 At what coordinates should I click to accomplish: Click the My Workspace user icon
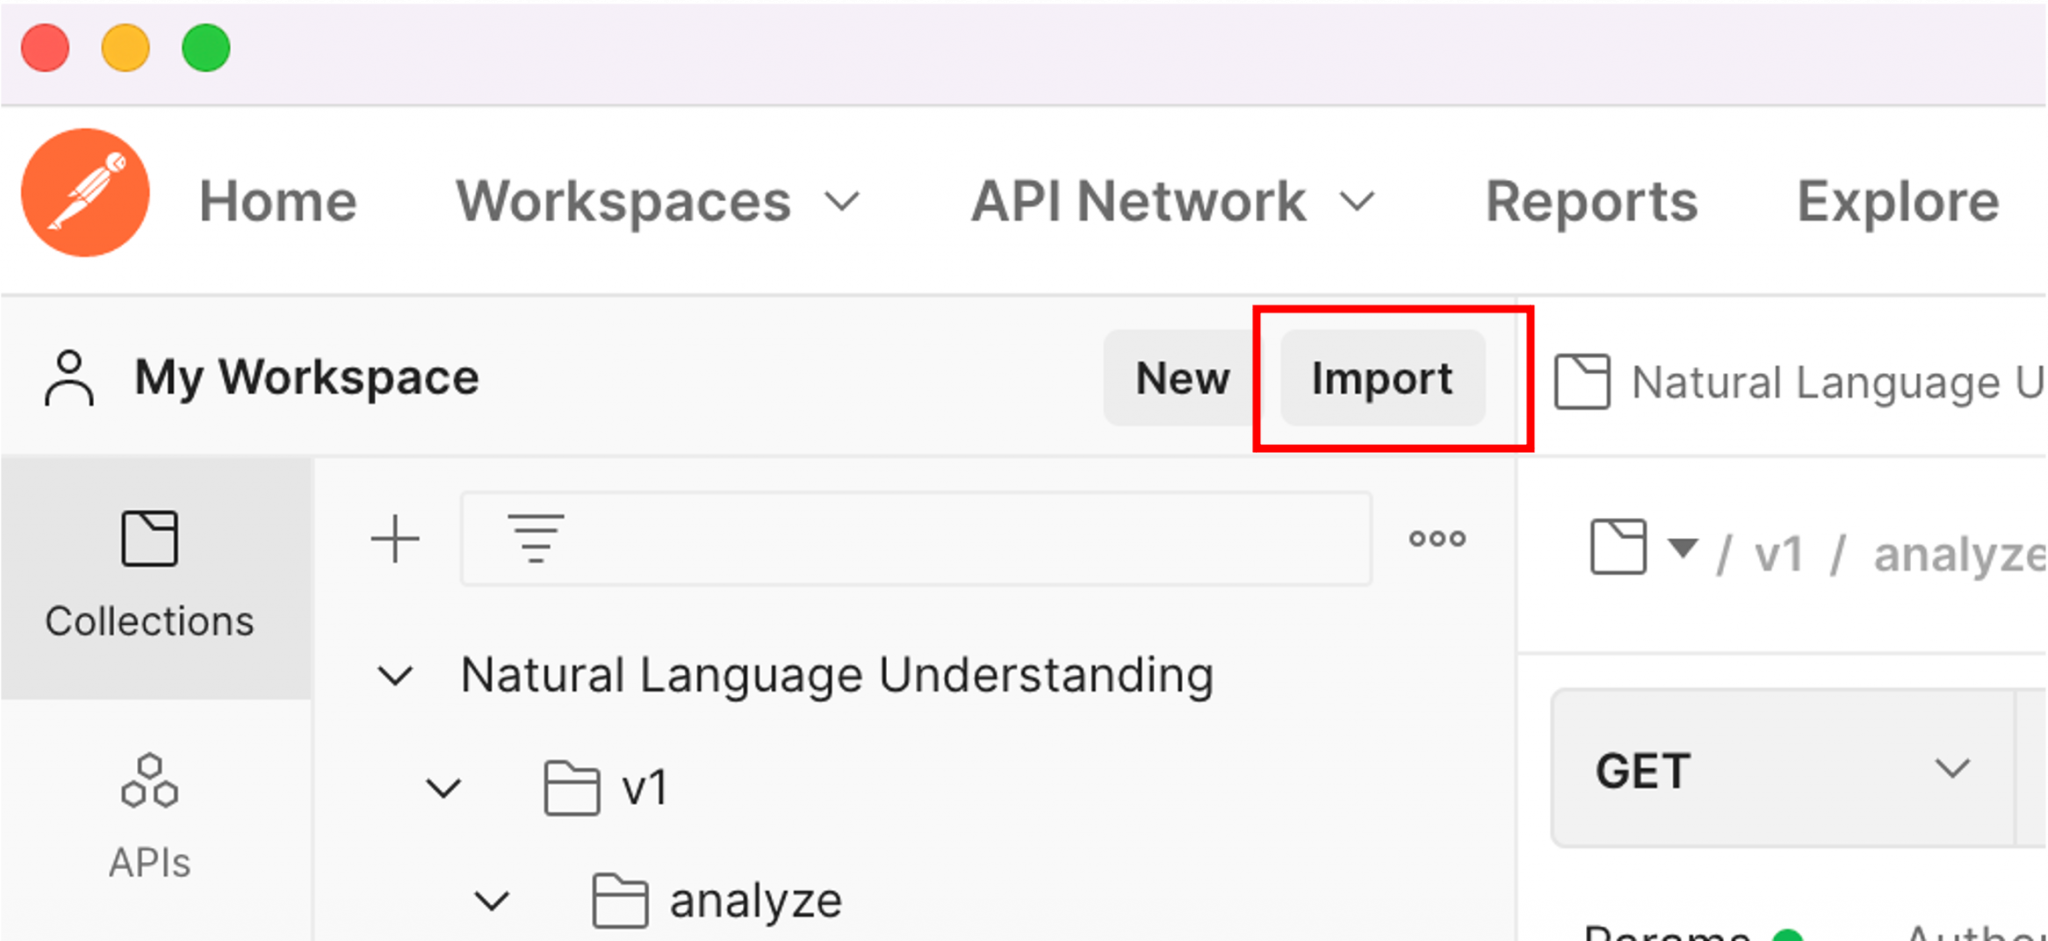pos(67,378)
